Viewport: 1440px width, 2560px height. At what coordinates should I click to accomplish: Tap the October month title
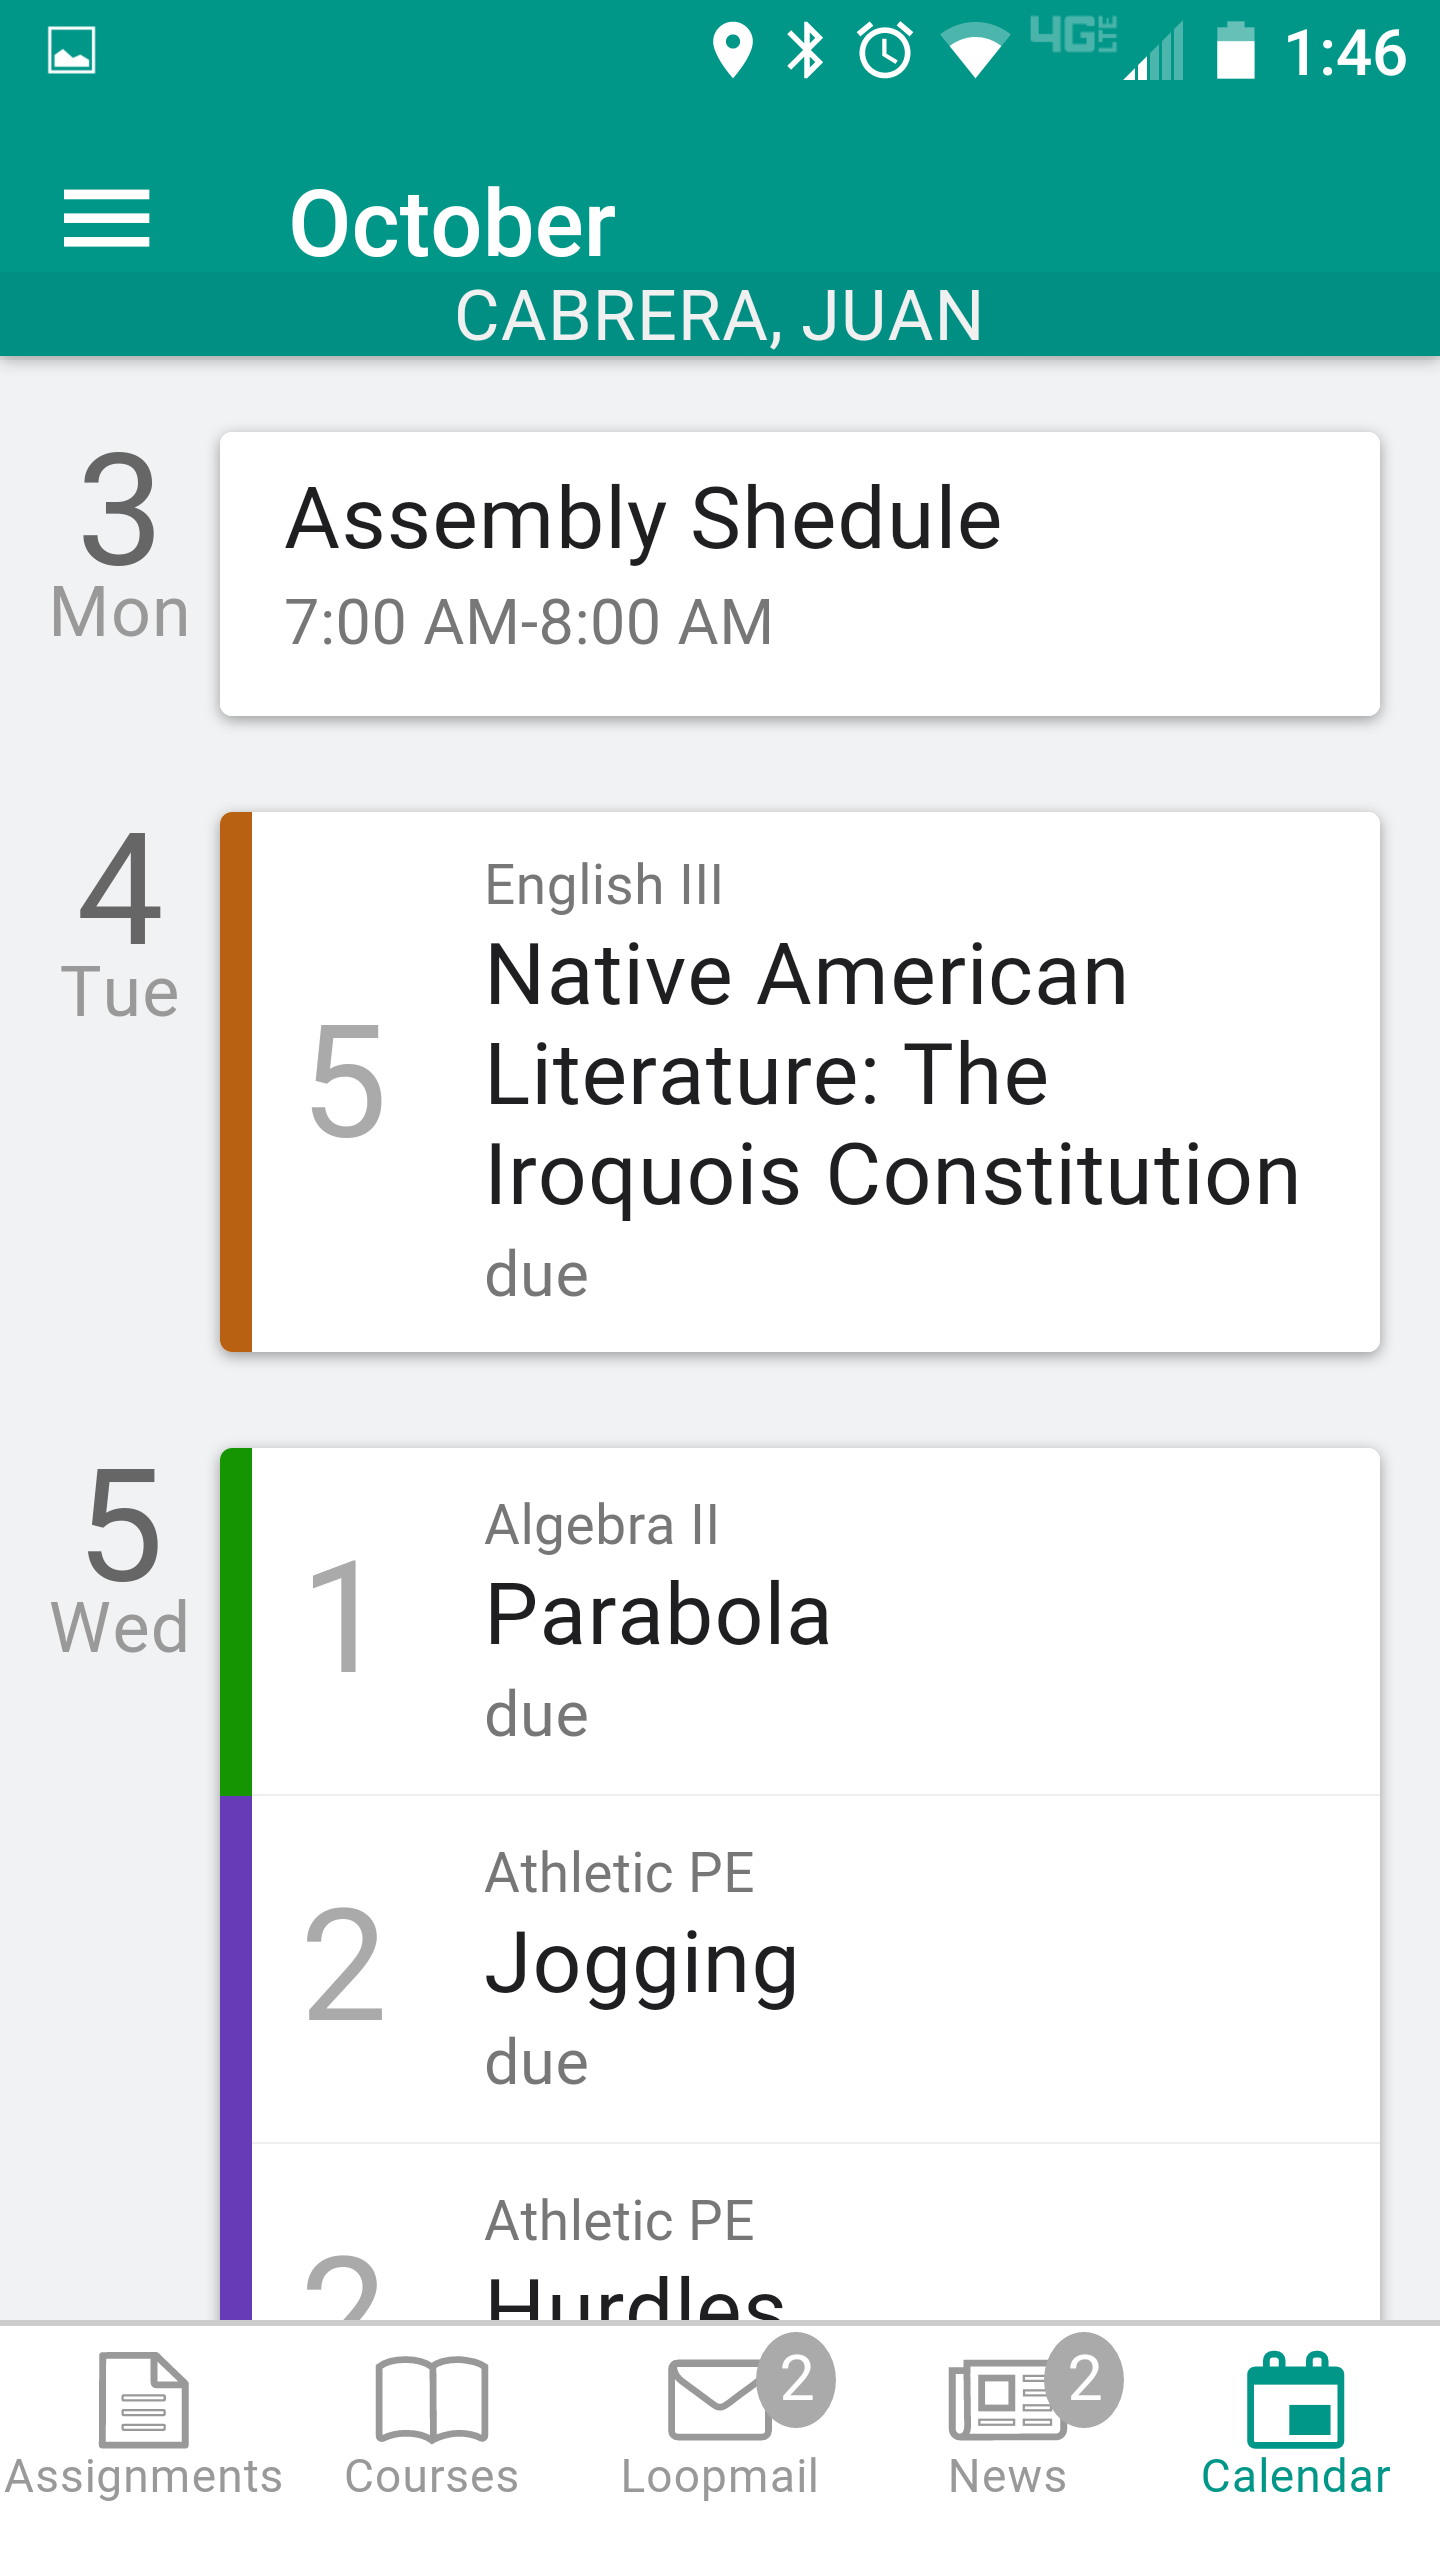(452, 224)
